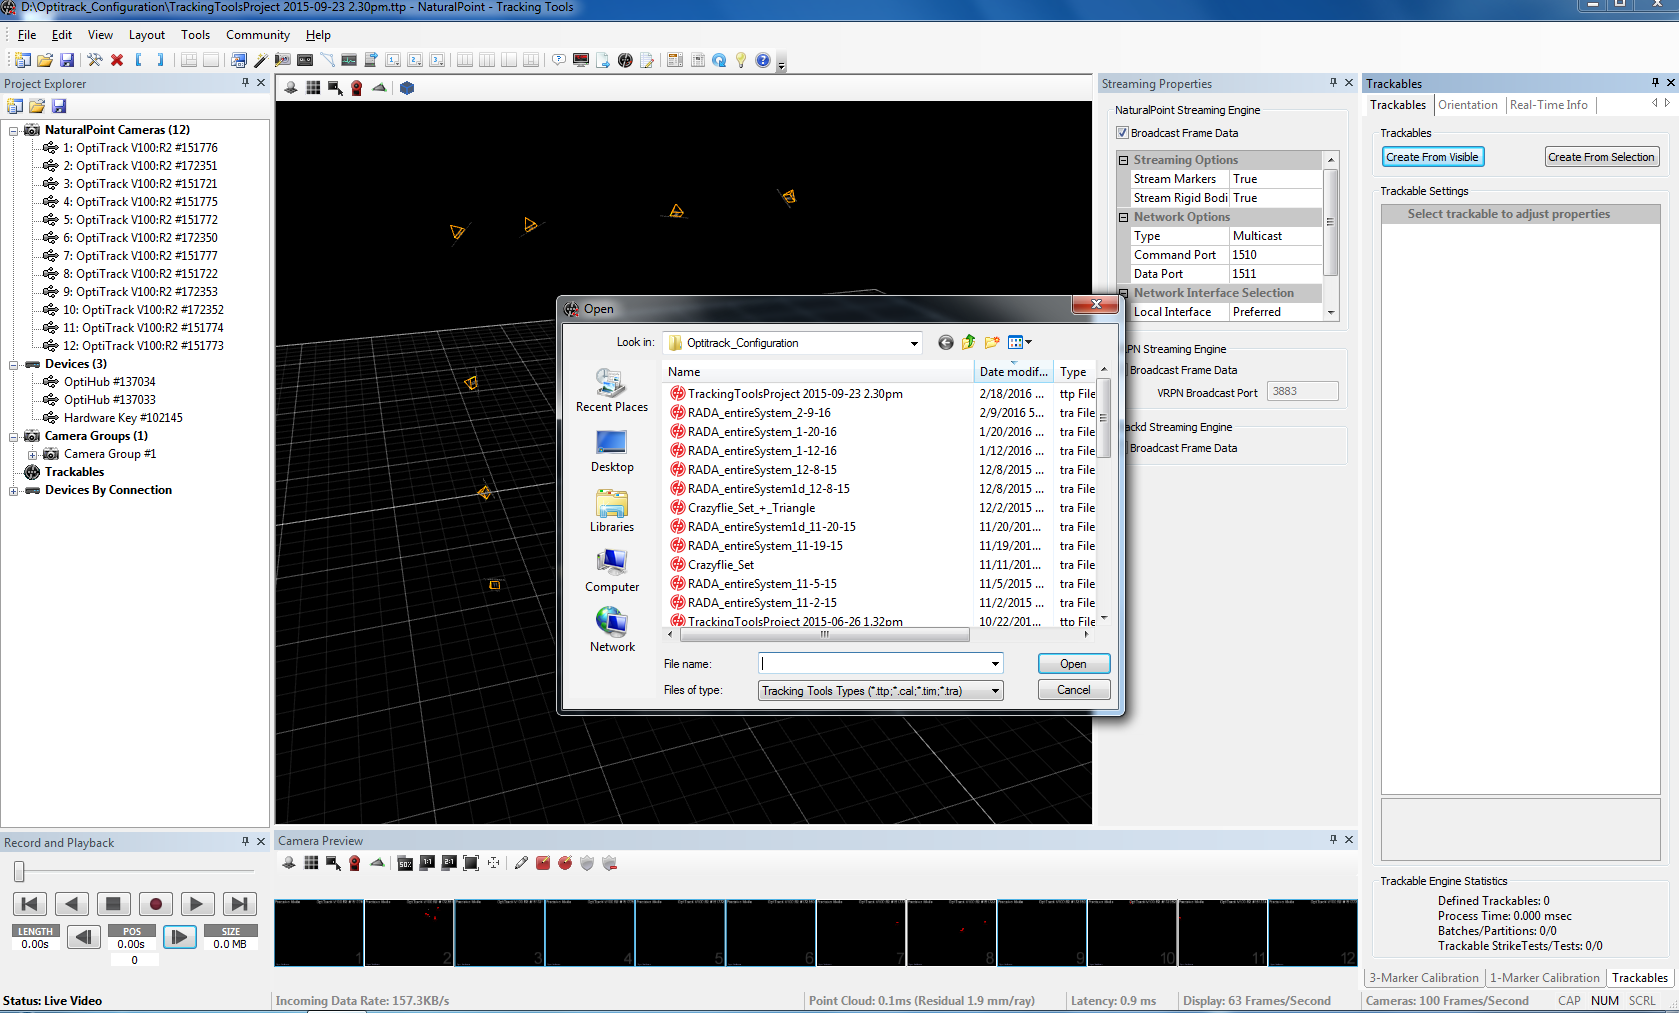Screen dimensions: 1679x1013
Task: Click the Cancel button in Open dialog
Action: point(1073,690)
